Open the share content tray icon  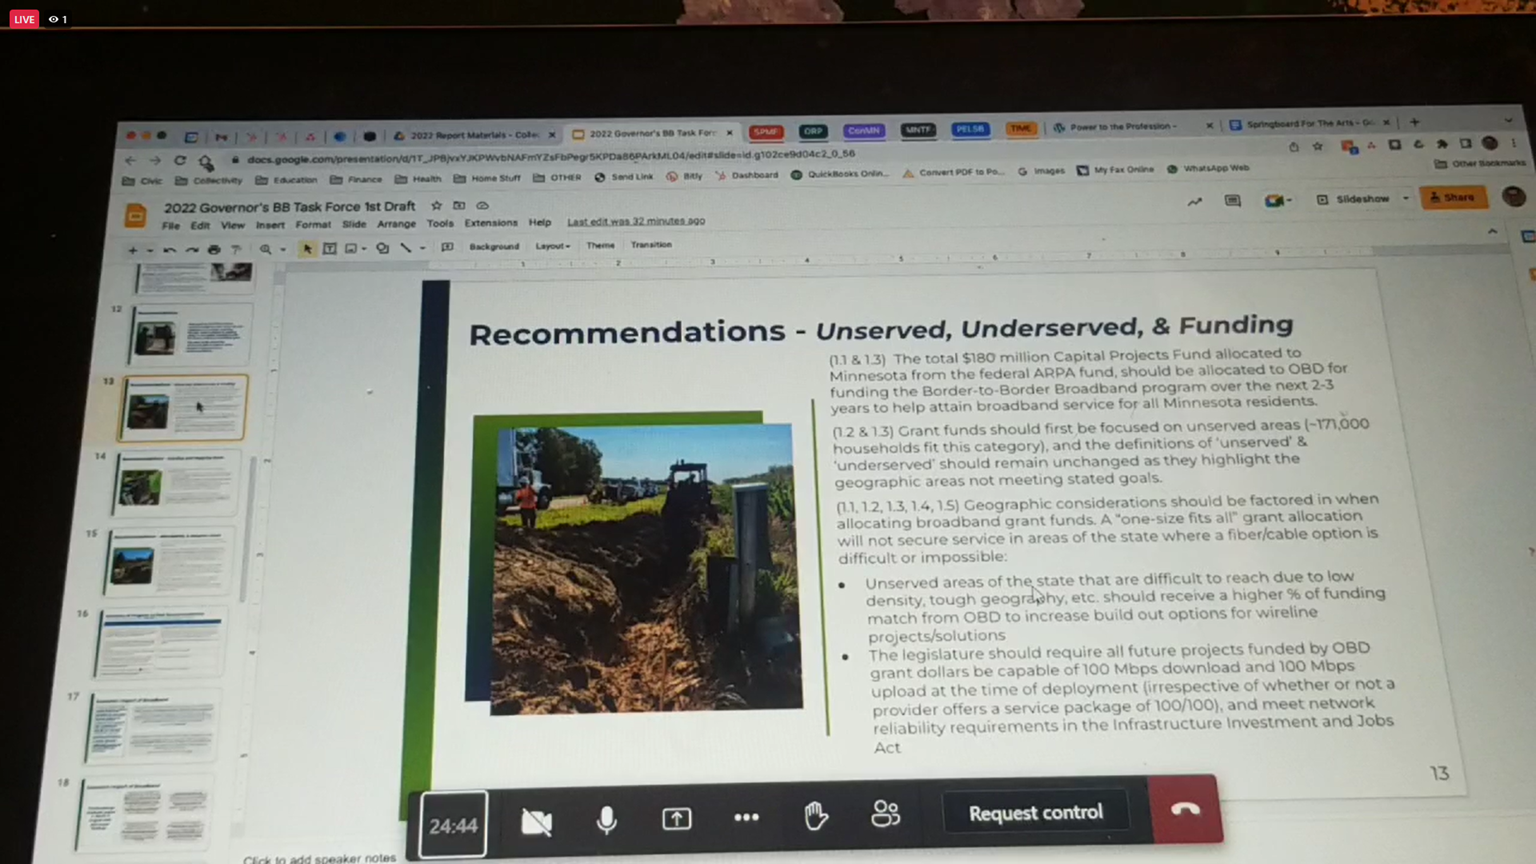(677, 819)
